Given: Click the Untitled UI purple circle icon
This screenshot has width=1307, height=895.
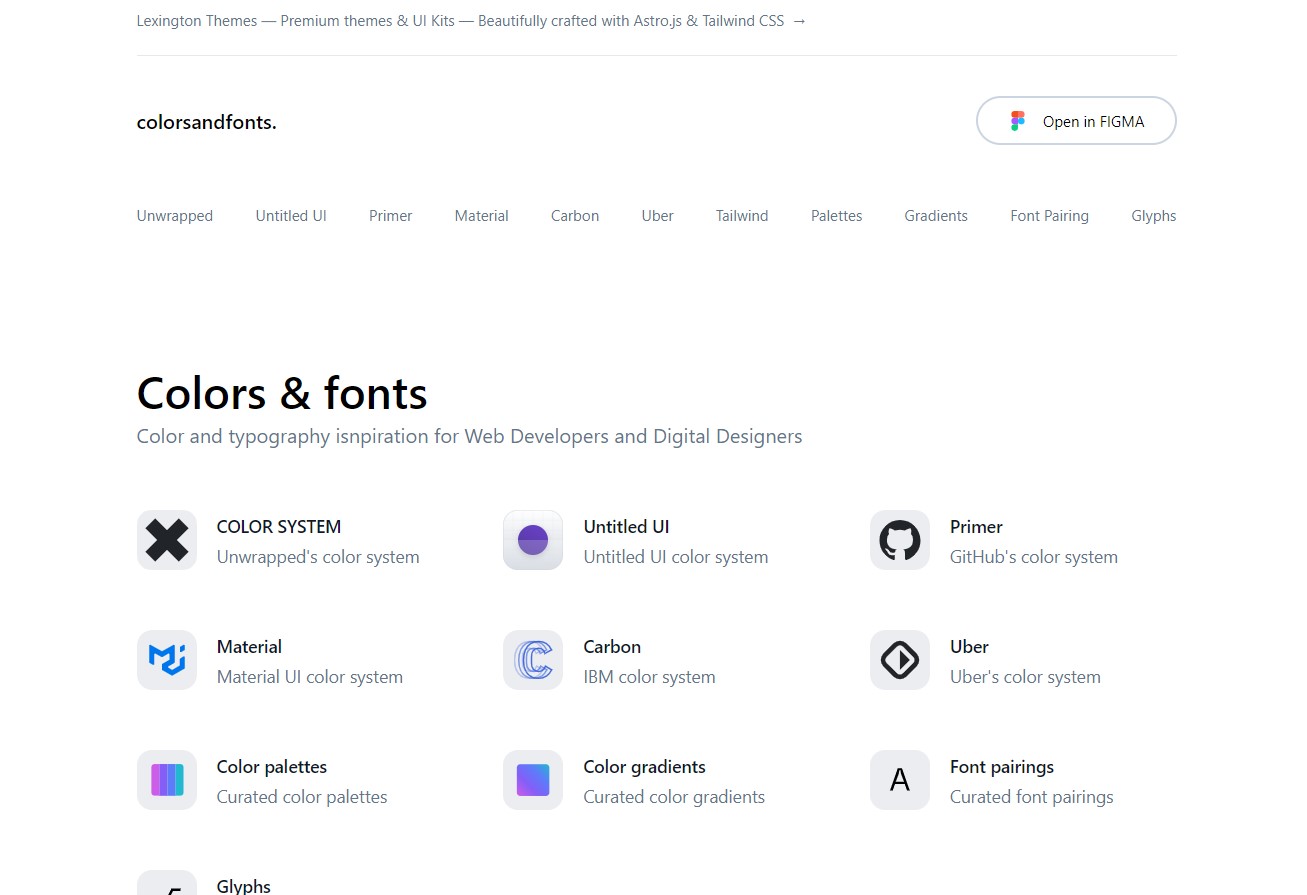Looking at the screenshot, I should (x=533, y=540).
